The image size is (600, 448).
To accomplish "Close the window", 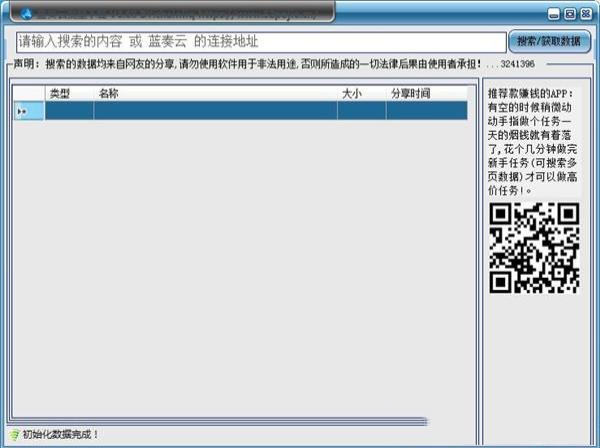I will tap(586, 14).
